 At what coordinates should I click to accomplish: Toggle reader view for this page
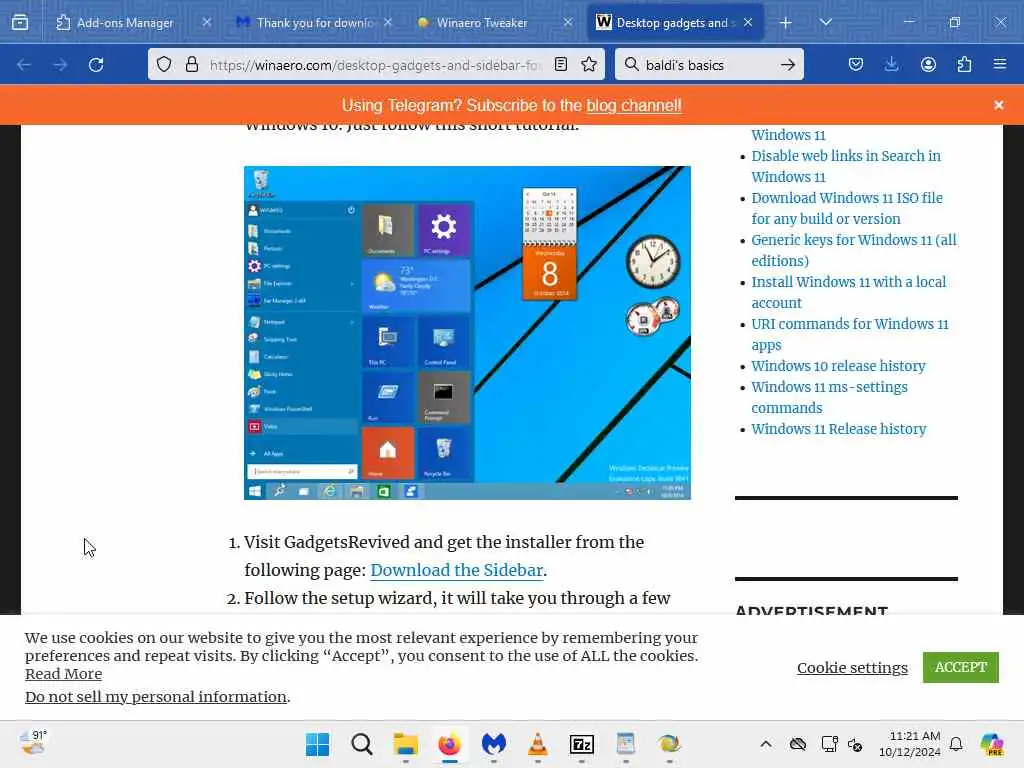(560, 64)
